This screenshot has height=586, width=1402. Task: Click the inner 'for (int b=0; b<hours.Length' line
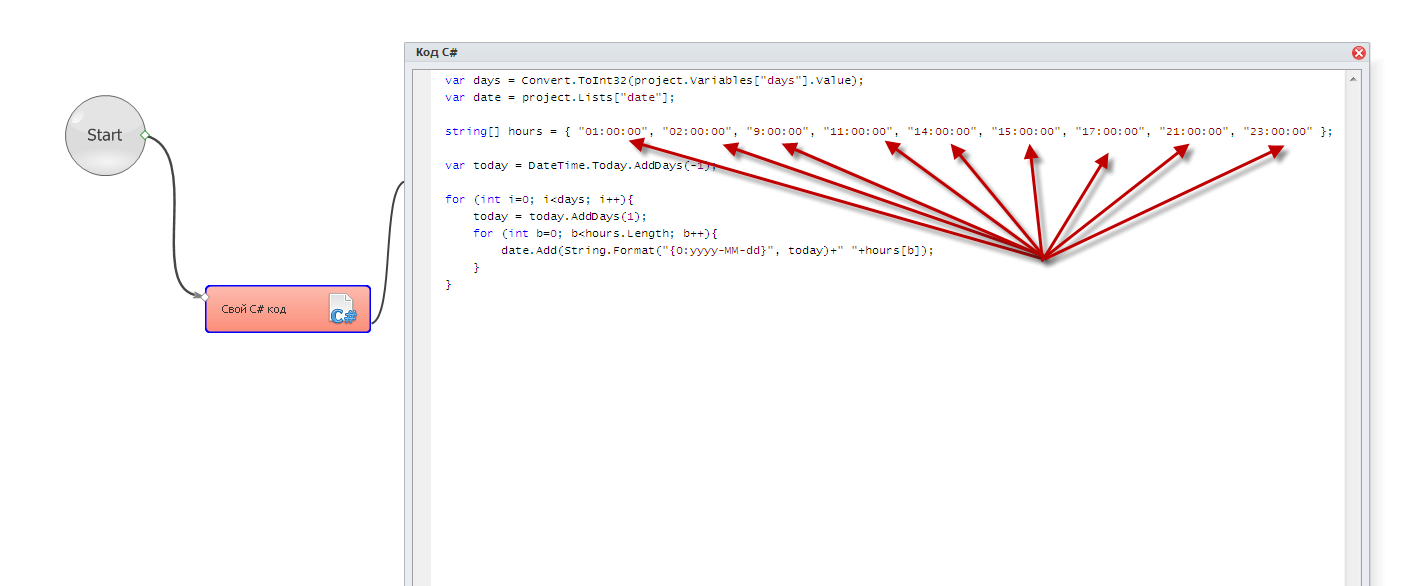click(596, 233)
